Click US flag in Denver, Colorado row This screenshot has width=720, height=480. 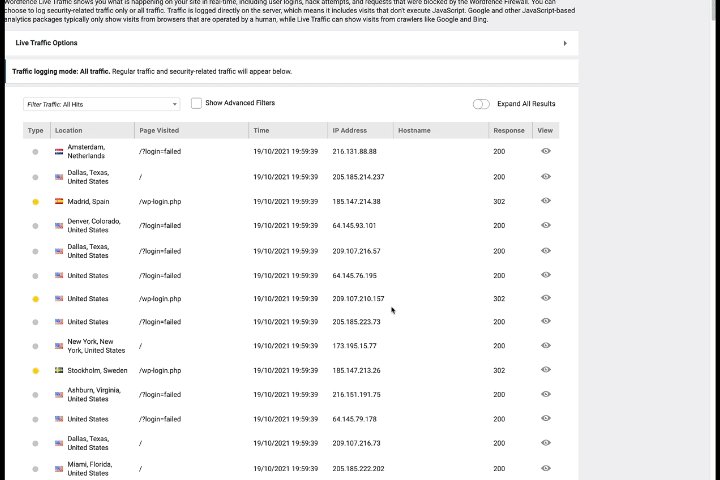coord(59,226)
